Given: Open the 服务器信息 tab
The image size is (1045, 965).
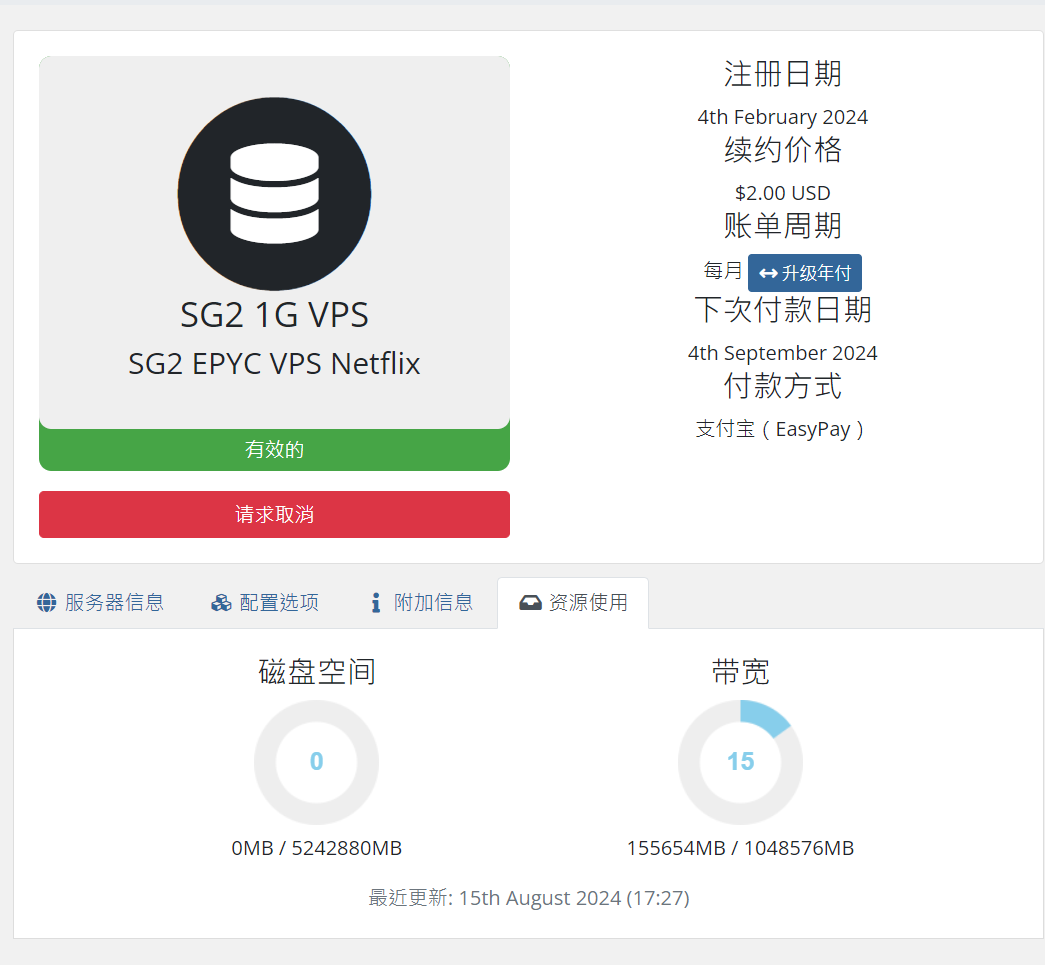Looking at the screenshot, I should coord(100,602).
